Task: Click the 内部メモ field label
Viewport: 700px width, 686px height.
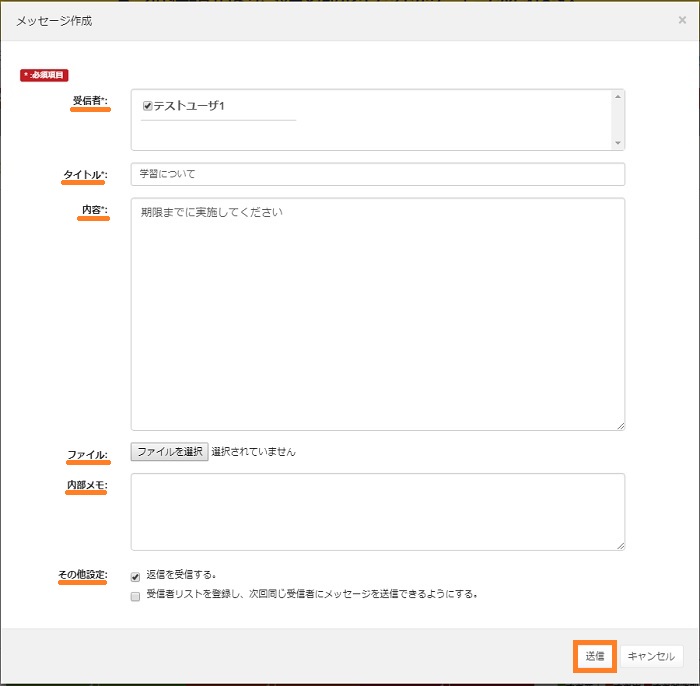Action: tap(86, 485)
